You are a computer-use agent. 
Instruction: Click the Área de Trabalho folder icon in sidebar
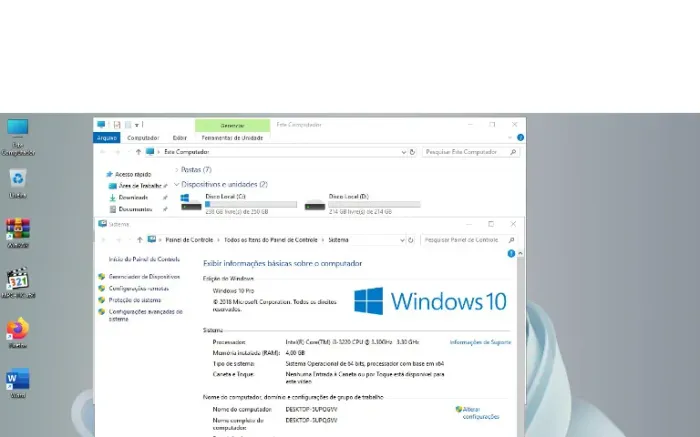(112, 186)
